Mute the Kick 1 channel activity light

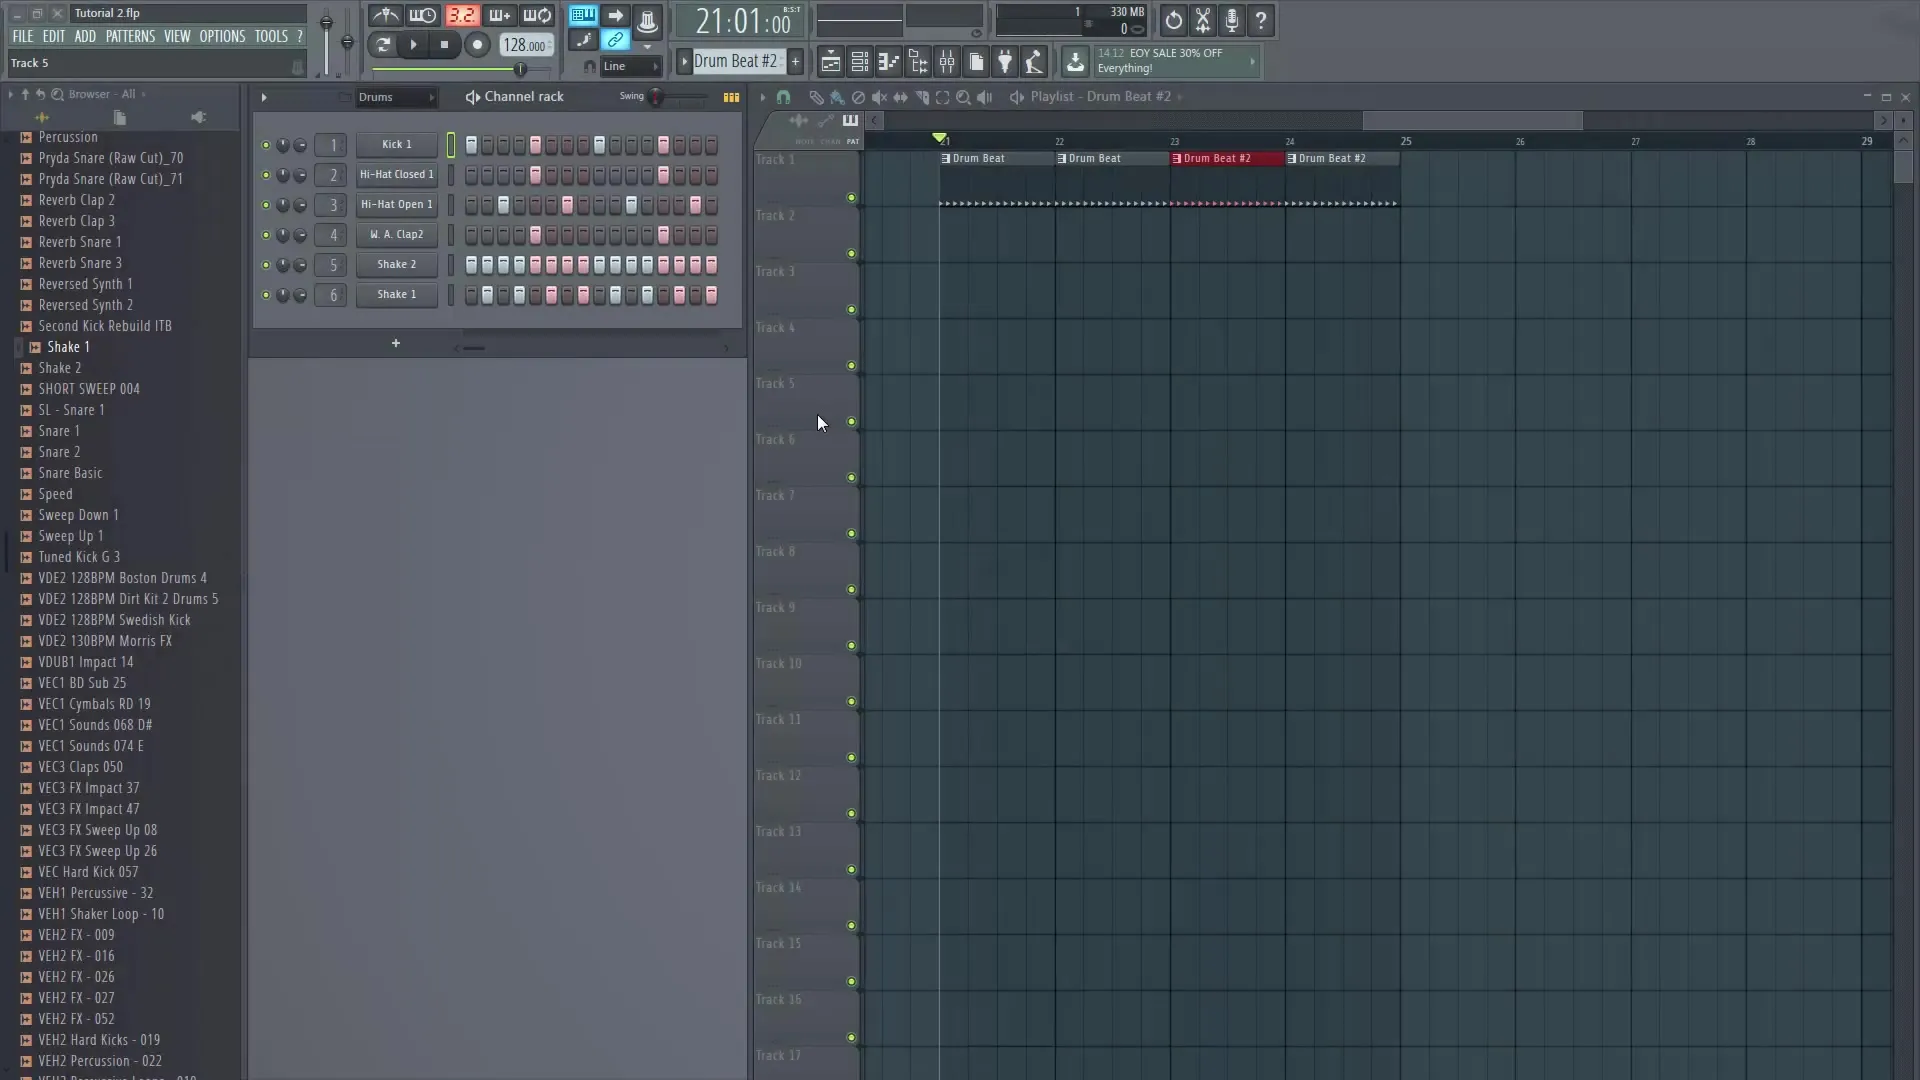coord(266,145)
